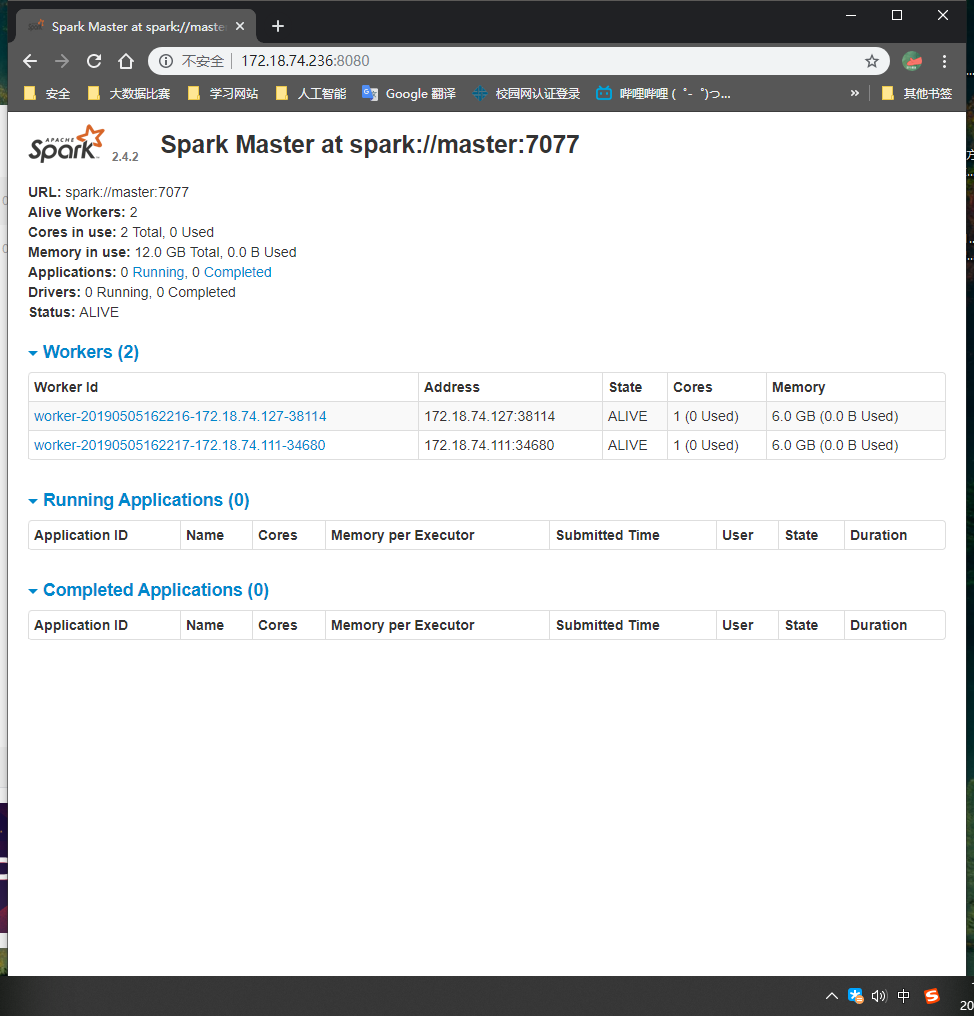The image size is (974, 1016).
Task: Open the Completed applications link
Action: pyautogui.click(x=238, y=272)
